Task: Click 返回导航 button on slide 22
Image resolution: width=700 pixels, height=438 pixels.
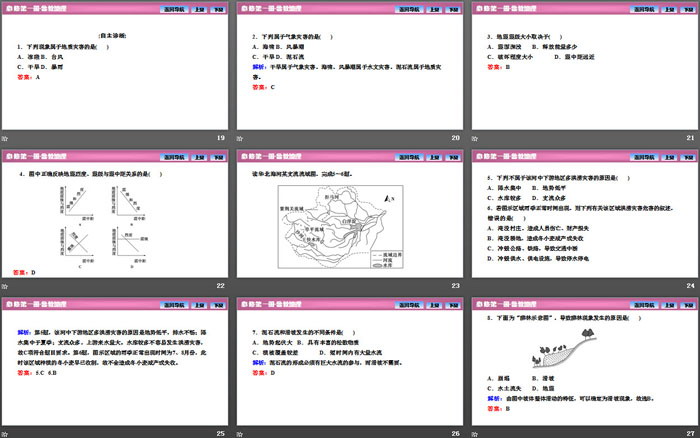Action: pos(174,157)
